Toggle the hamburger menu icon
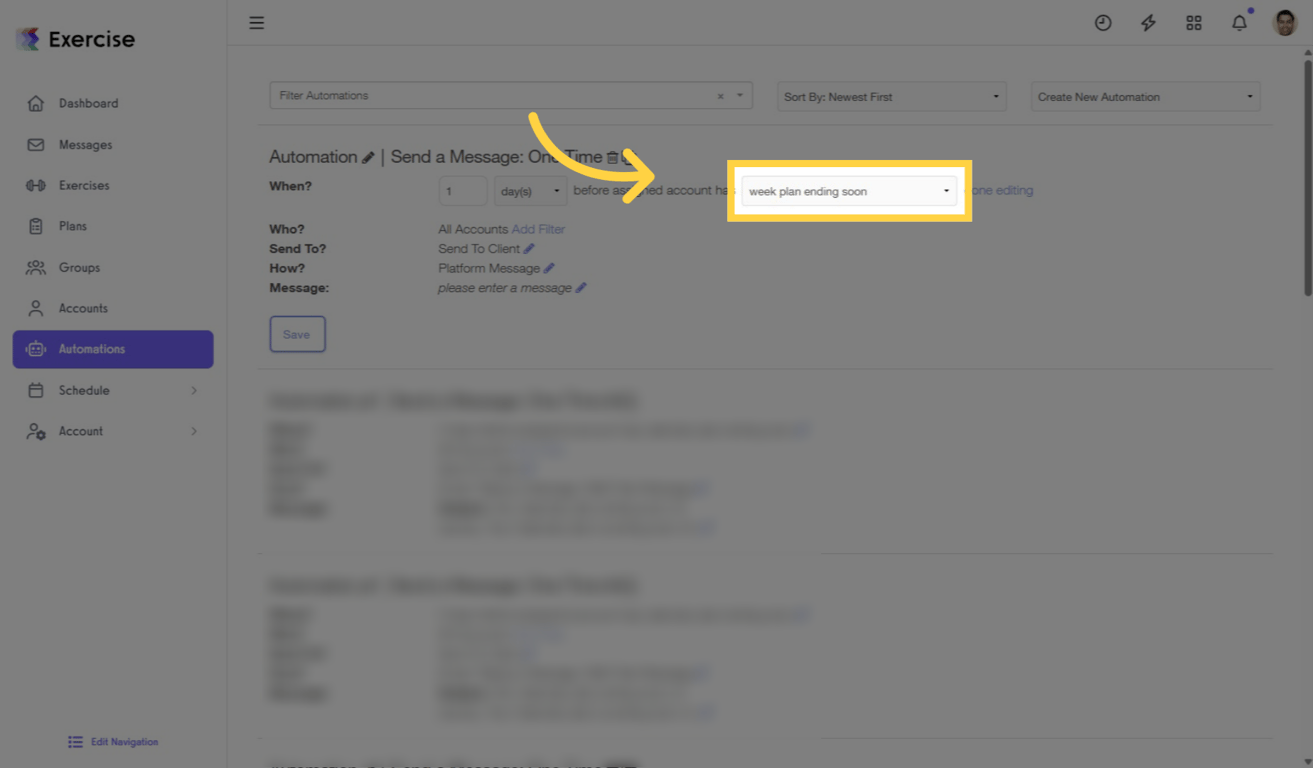 click(257, 22)
